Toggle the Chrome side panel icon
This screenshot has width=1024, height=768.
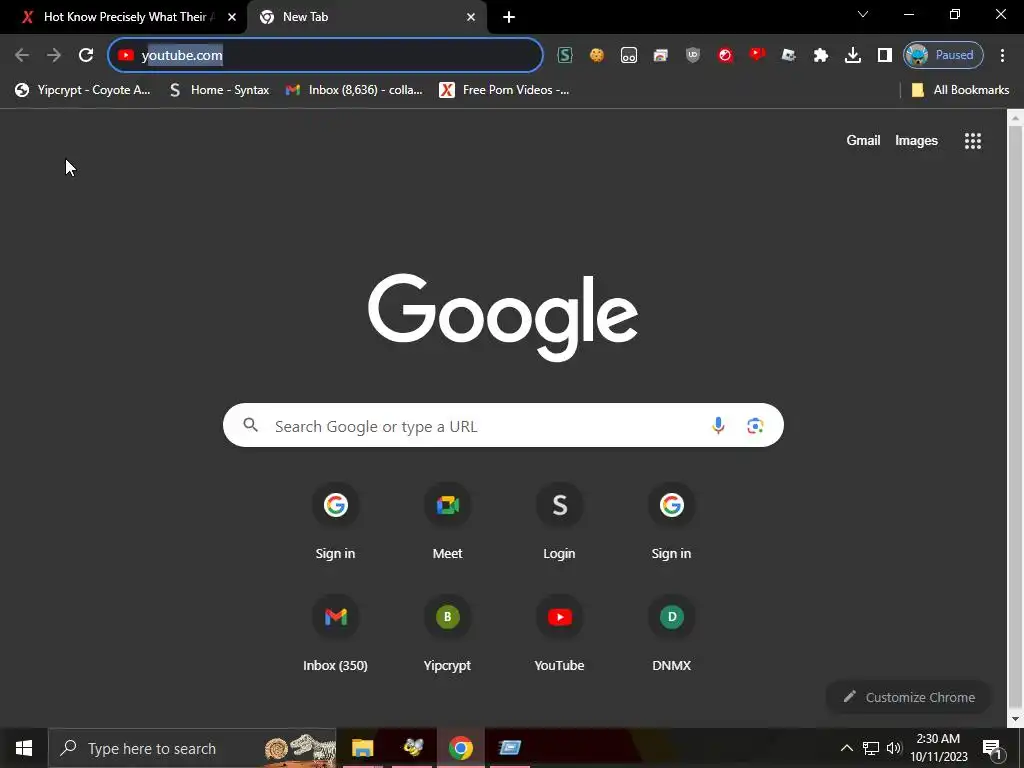pyautogui.click(x=885, y=55)
